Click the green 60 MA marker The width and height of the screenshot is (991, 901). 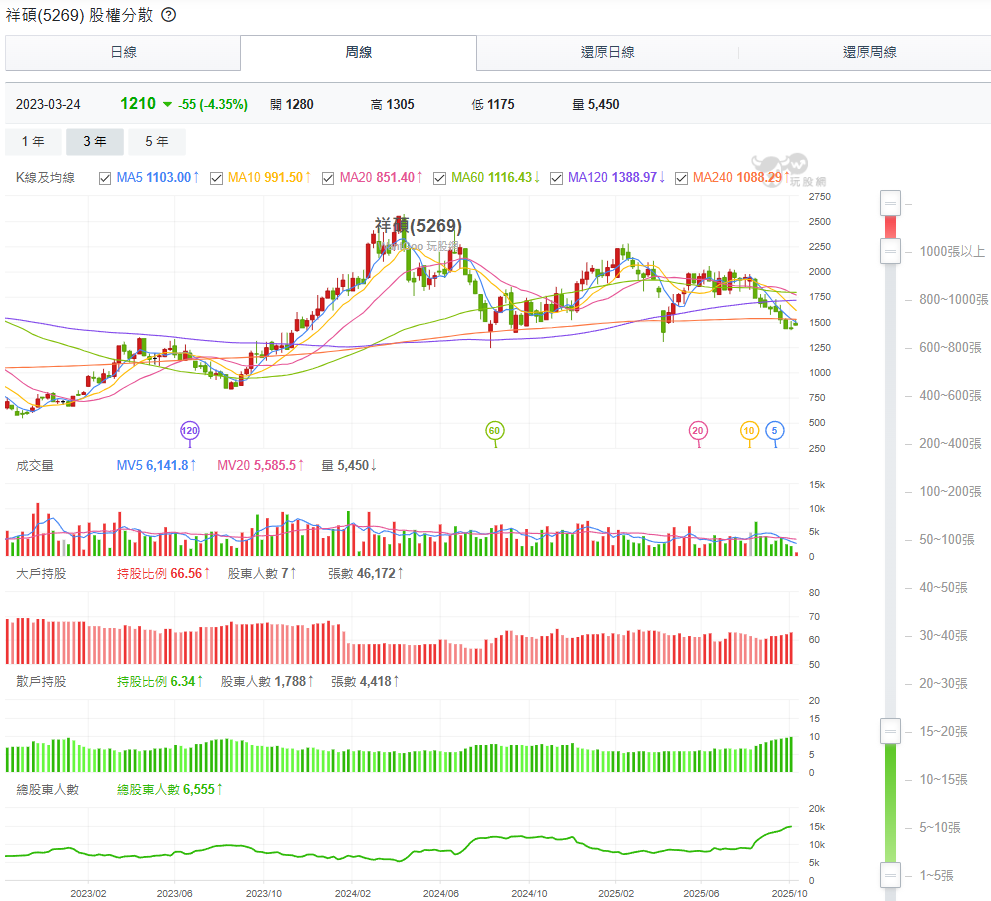[x=494, y=431]
